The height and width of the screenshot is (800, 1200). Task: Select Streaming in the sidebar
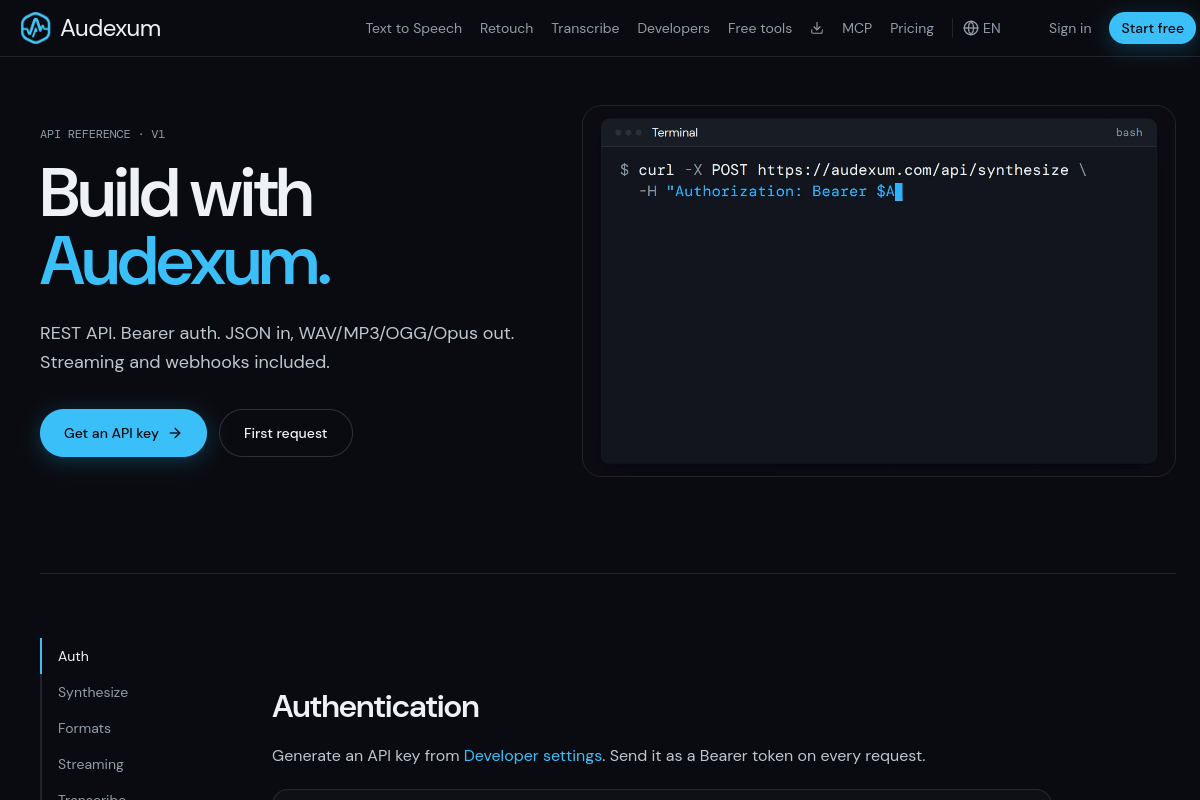pyautogui.click(x=91, y=764)
